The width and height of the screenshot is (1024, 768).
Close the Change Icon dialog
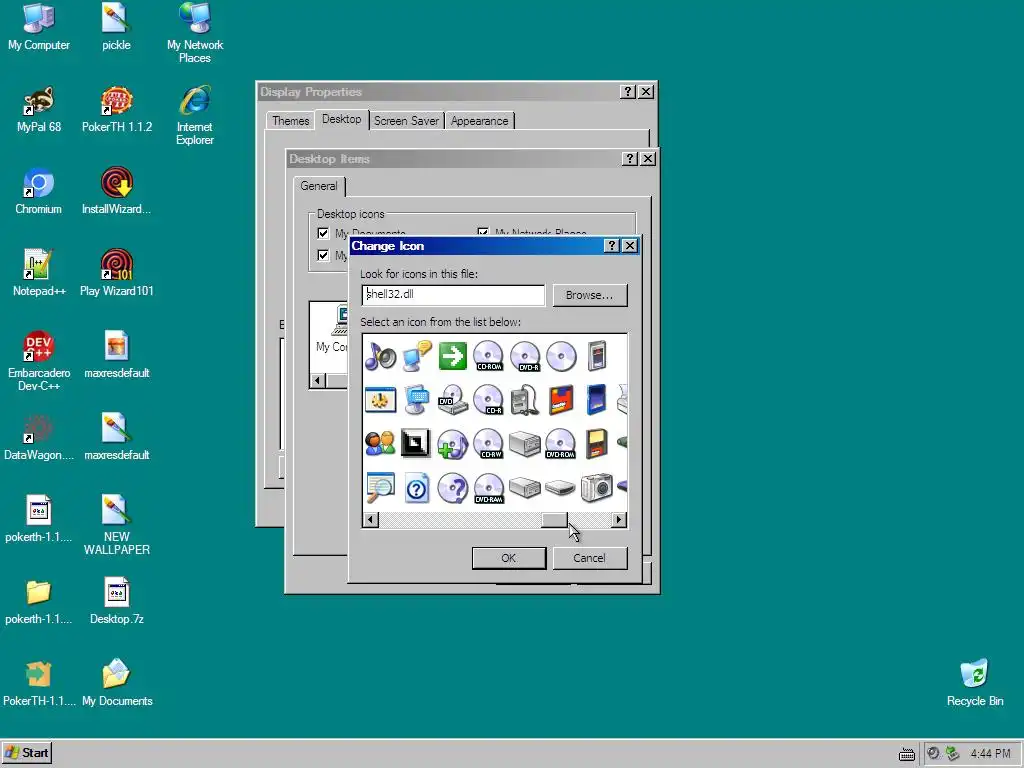click(x=630, y=246)
